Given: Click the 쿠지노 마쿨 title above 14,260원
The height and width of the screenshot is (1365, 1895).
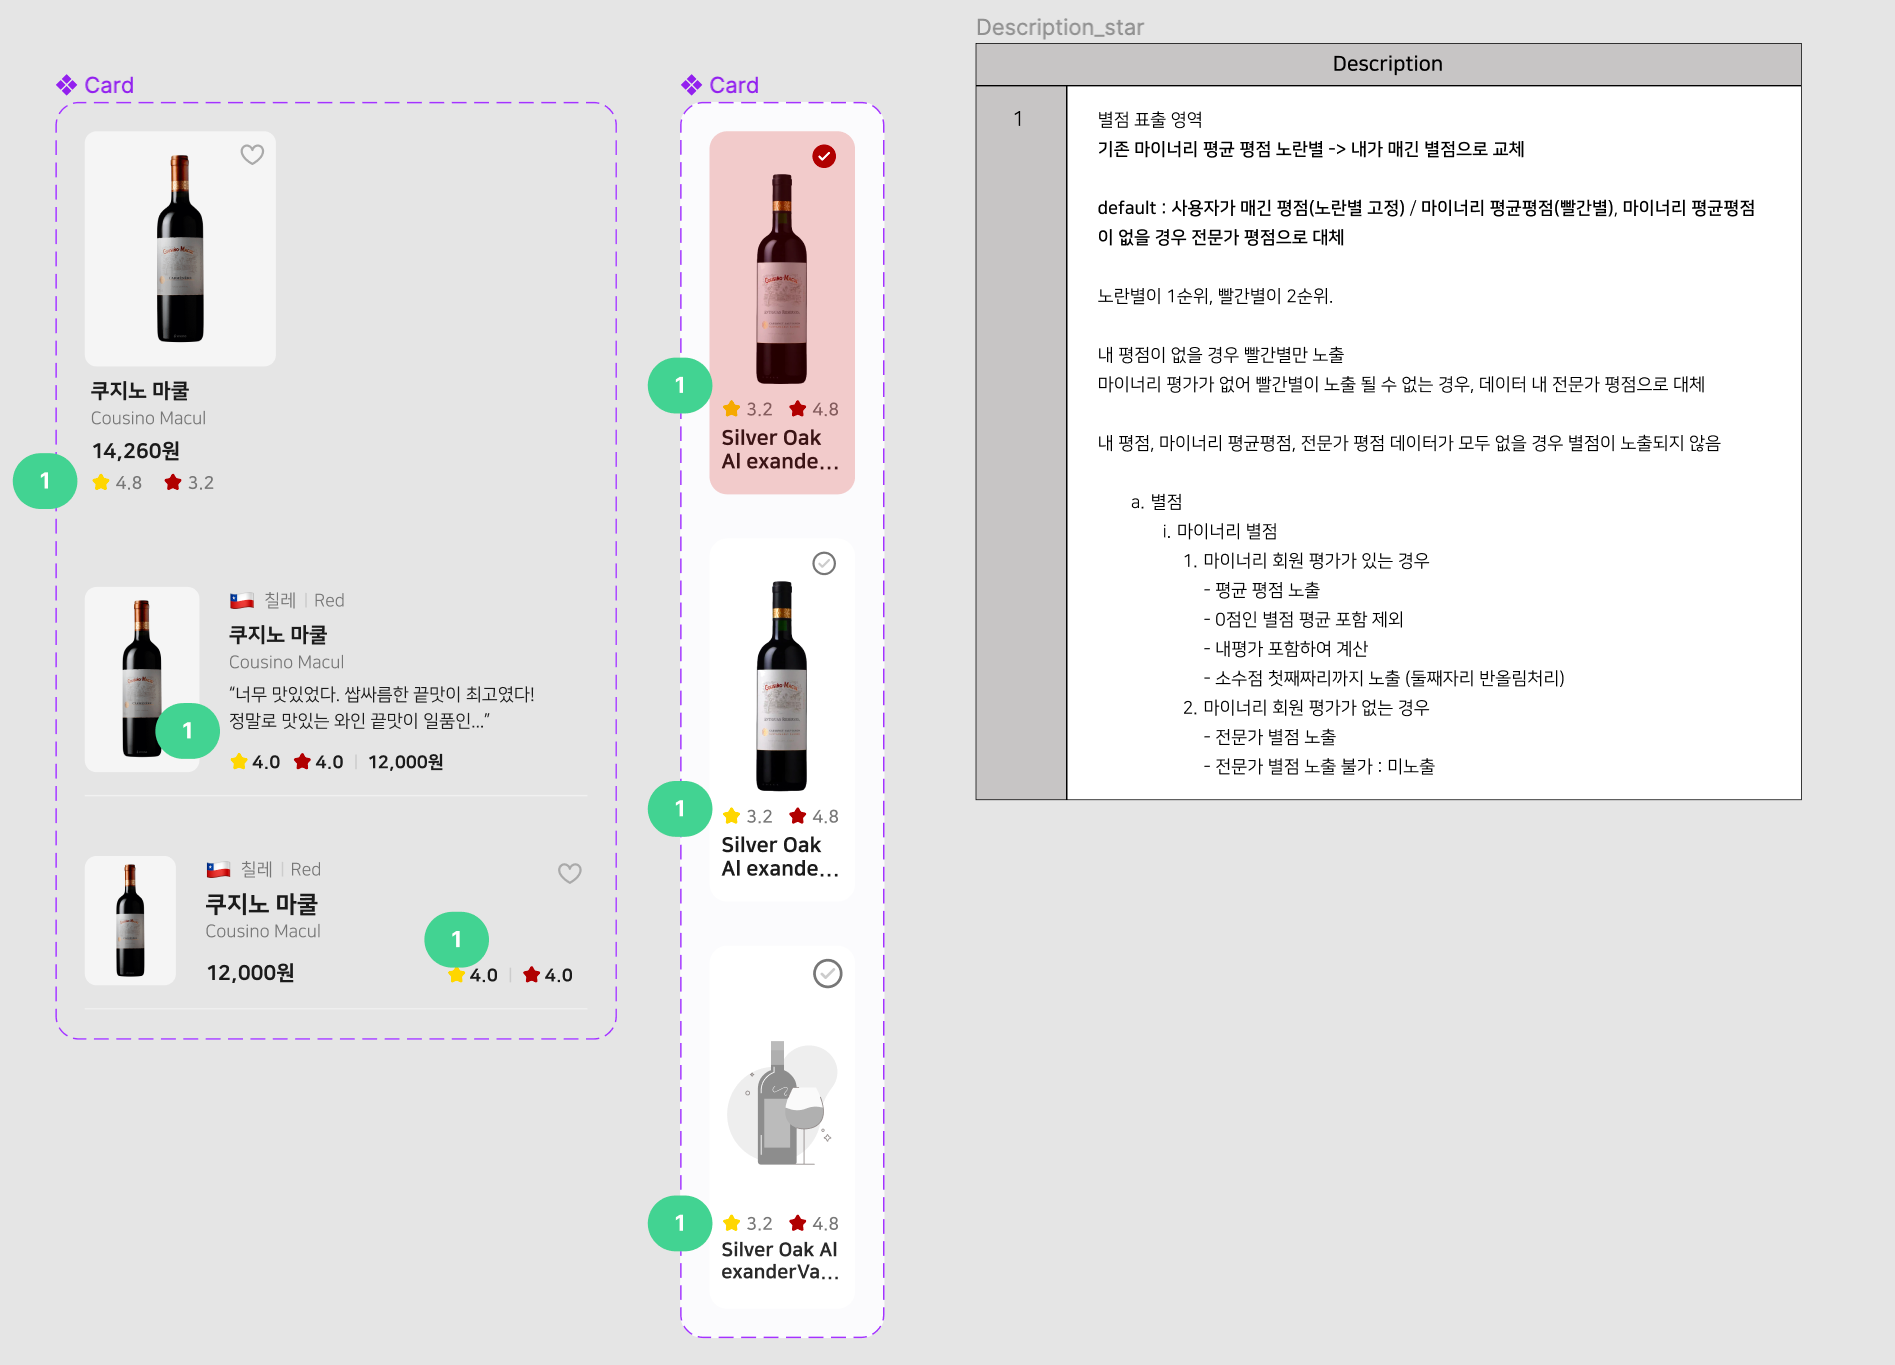Looking at the screenshot, I should click(140, 390).
